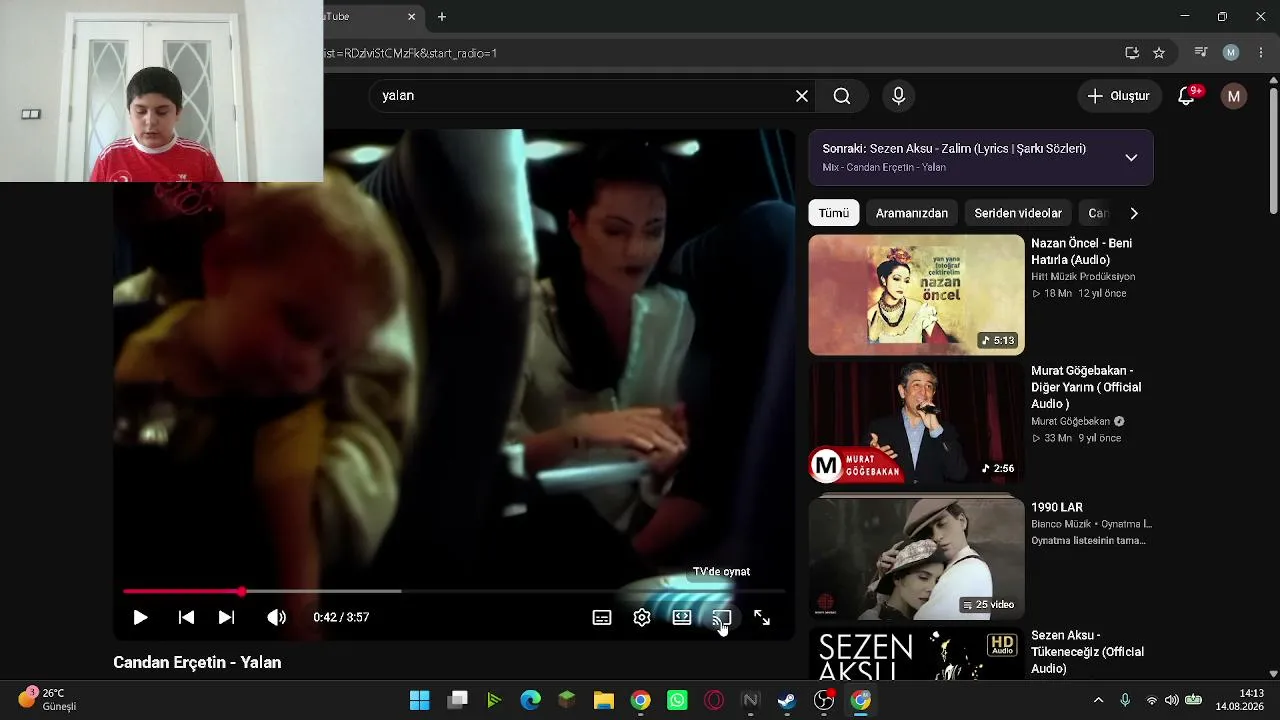This screenshot has width=1280, height=720.
Task: Open the Murat Göğebakan video thumbnail
Action: coord(917,423)
